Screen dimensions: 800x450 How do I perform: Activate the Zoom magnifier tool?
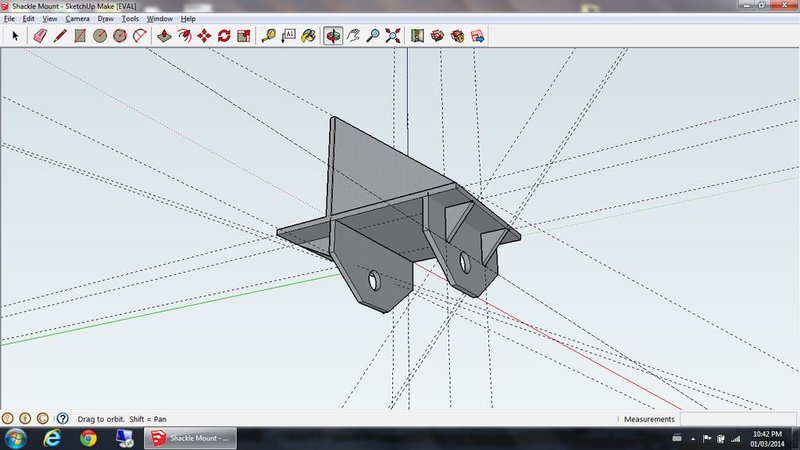(373, 36)
